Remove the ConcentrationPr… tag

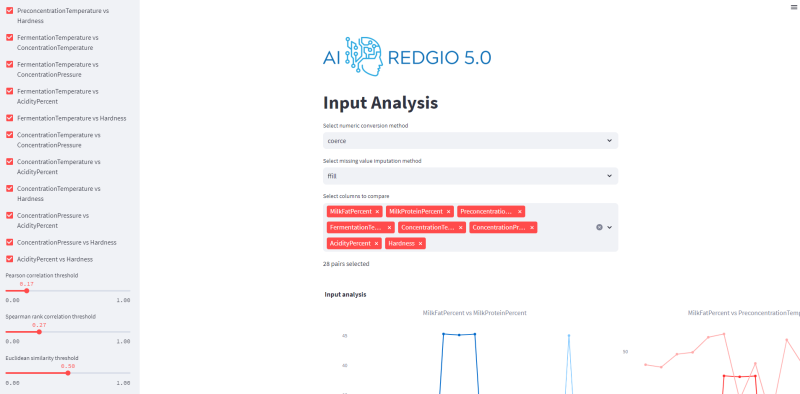tap(532, 228)
